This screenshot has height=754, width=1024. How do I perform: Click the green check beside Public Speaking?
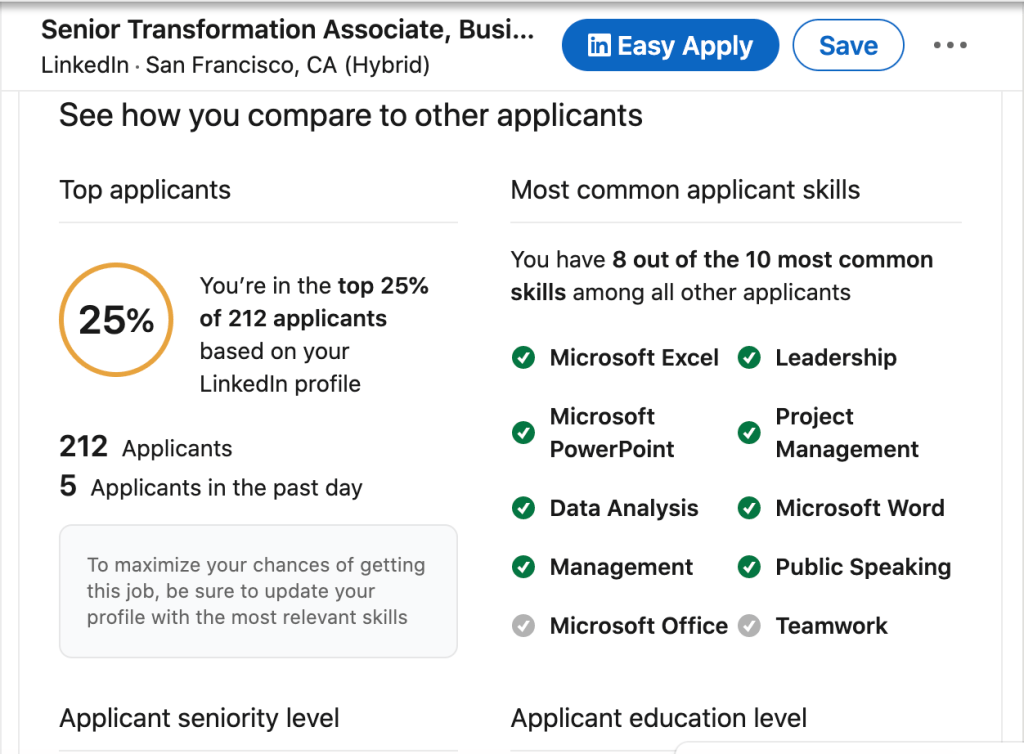click(x=749, y=567)
